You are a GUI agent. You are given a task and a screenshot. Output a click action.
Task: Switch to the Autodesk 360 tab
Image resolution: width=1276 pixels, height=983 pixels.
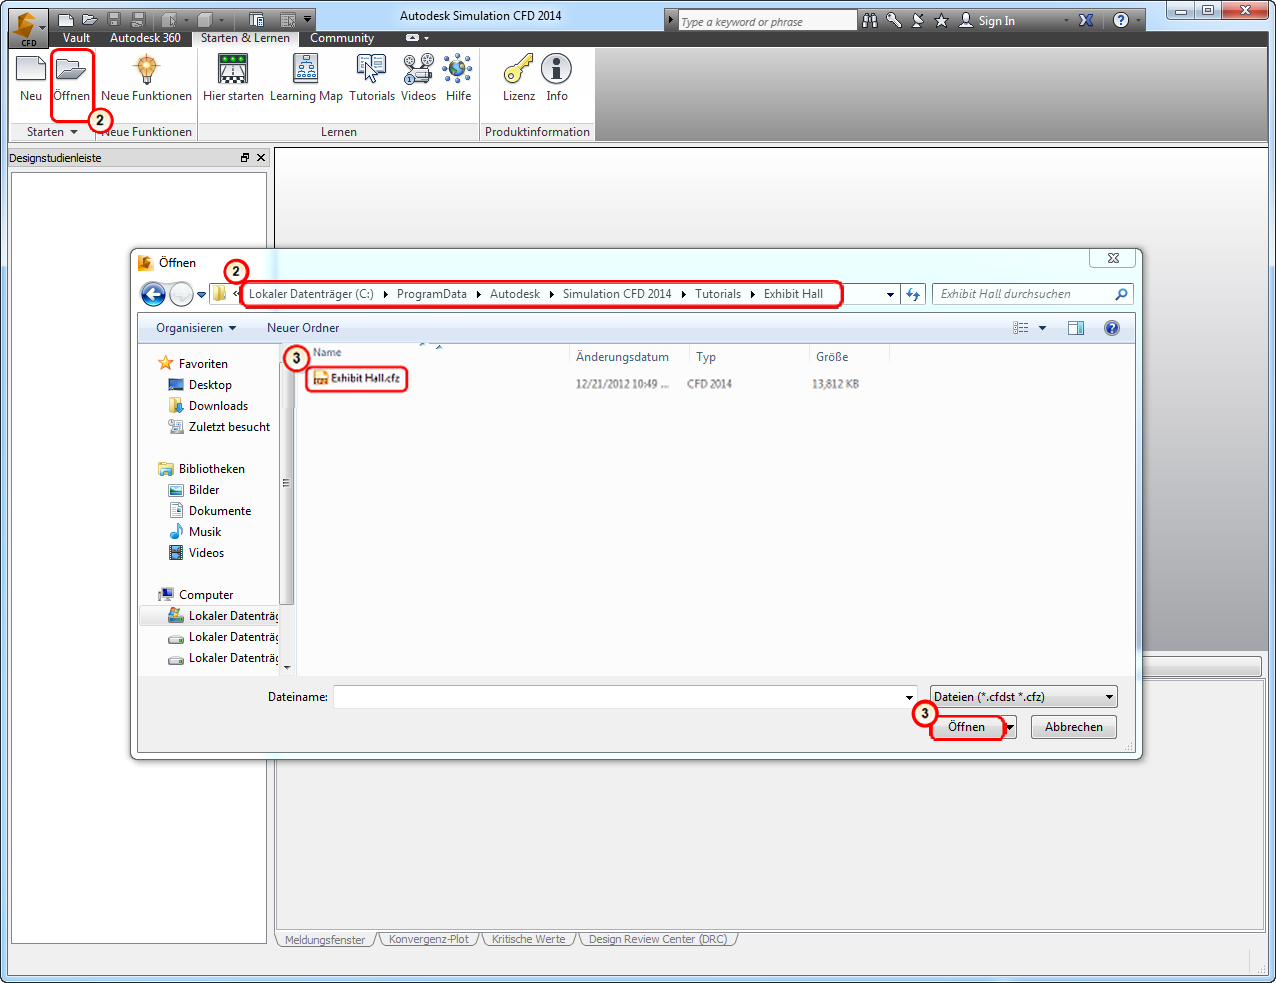[x=145, y=38]
